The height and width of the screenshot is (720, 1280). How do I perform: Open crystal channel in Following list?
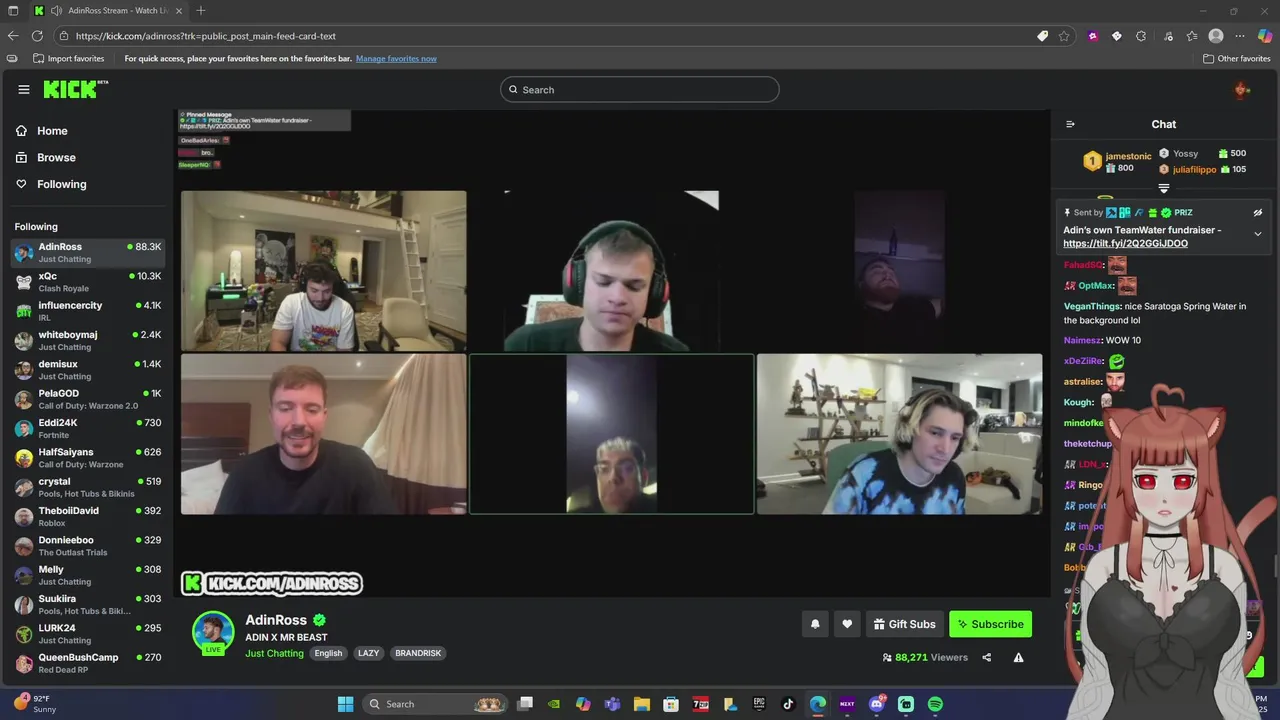click(x=87, y=487)
